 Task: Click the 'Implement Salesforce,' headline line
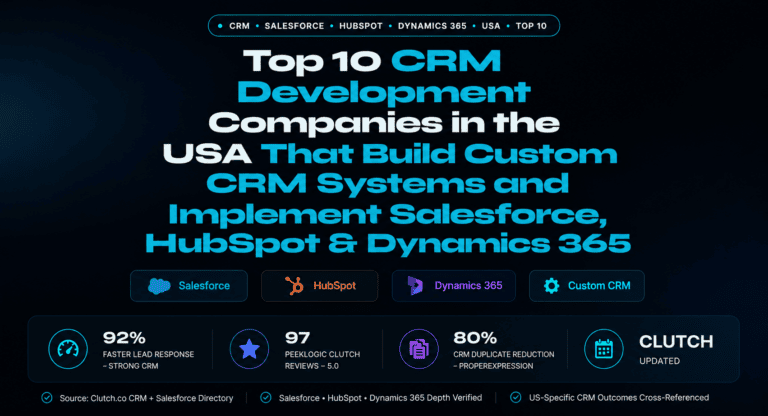pyautogui.click(x=388, y=215)
